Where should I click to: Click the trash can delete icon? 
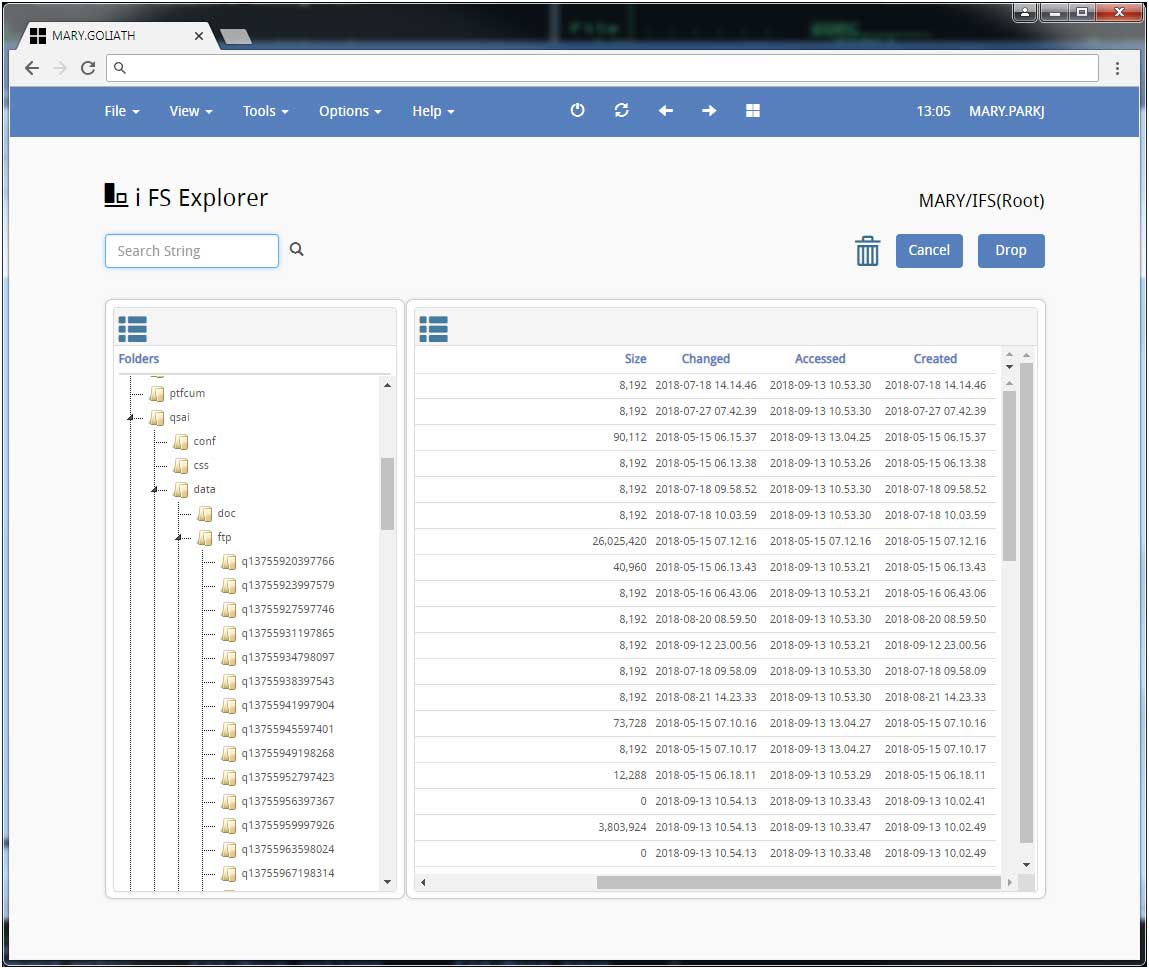(x=867, y=251)
